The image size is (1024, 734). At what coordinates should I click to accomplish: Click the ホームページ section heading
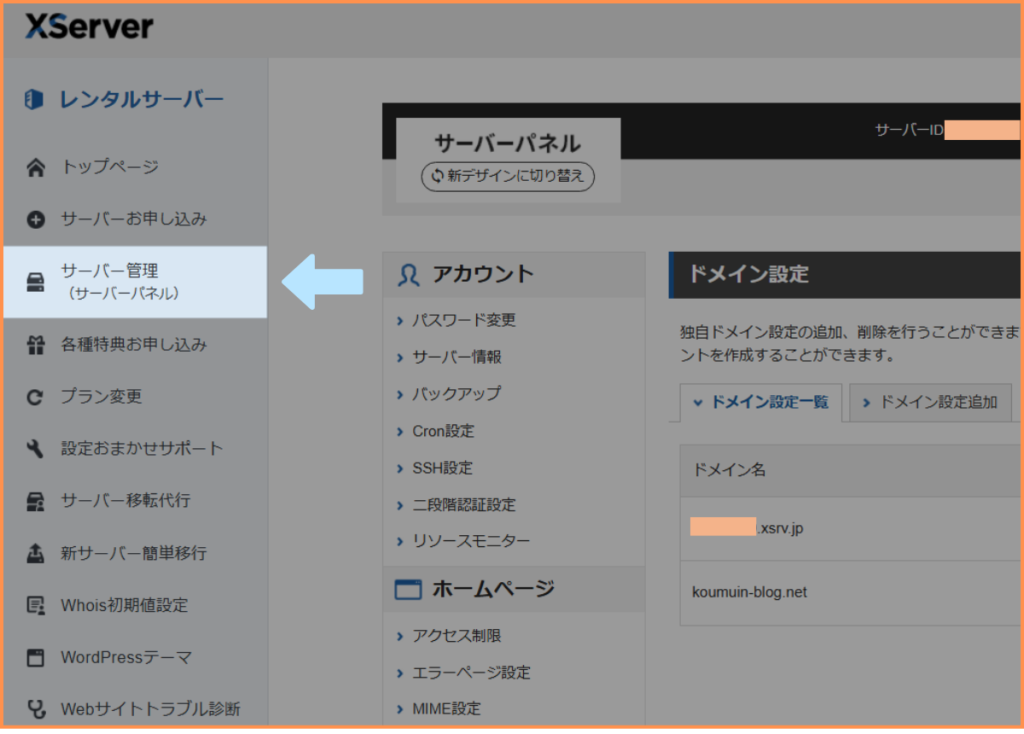(x=493, y=590)
